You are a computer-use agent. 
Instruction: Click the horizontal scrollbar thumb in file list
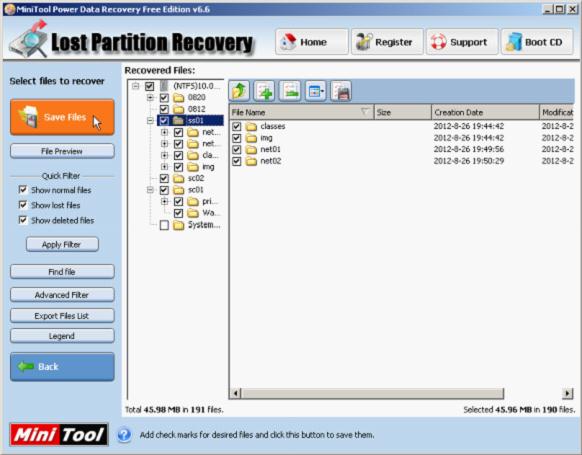coord(372,393)
